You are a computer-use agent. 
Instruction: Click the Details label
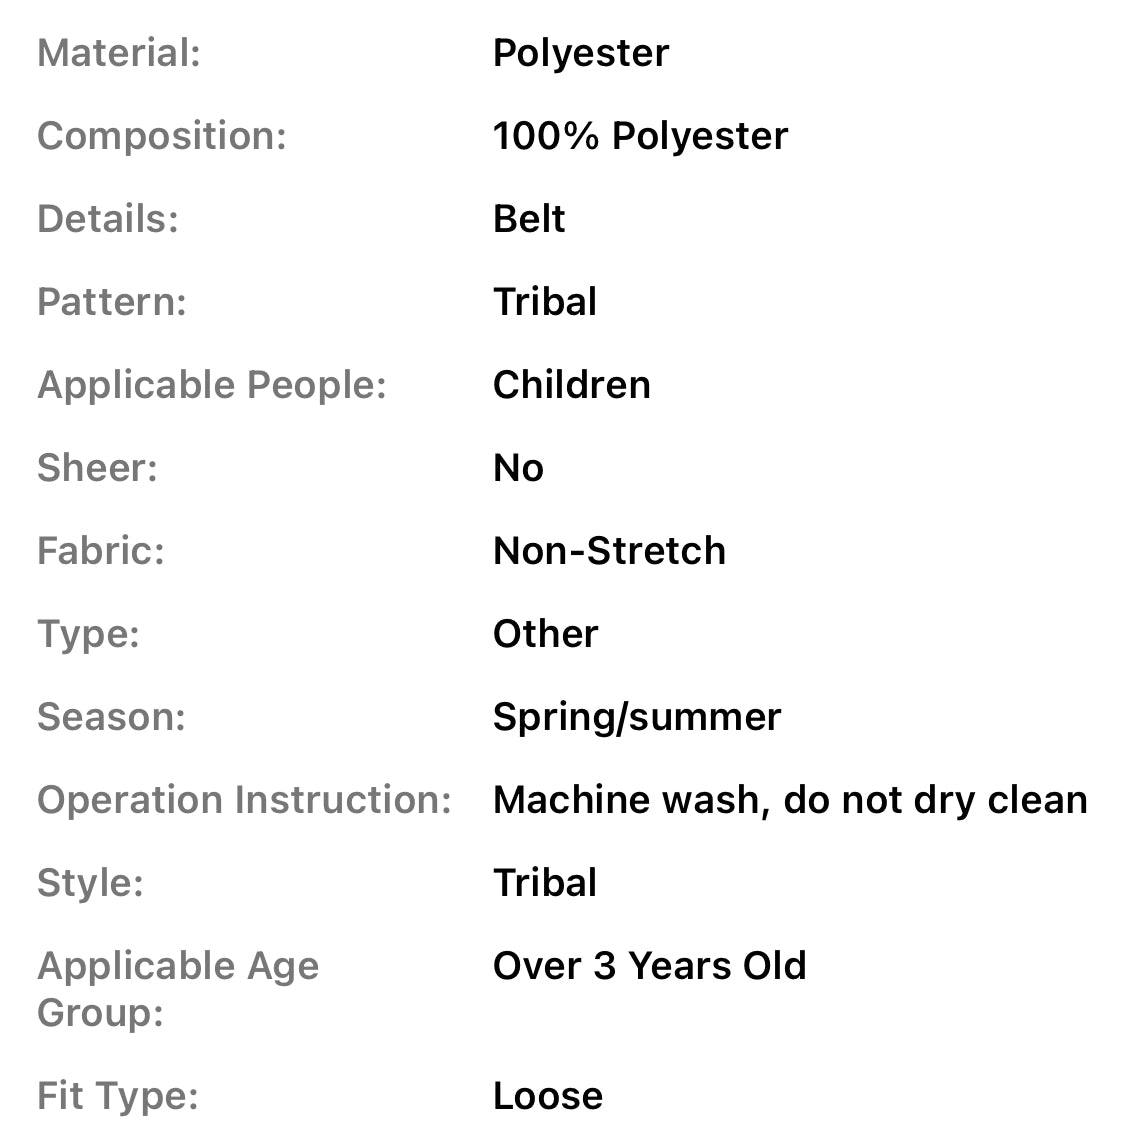[108, 219]
